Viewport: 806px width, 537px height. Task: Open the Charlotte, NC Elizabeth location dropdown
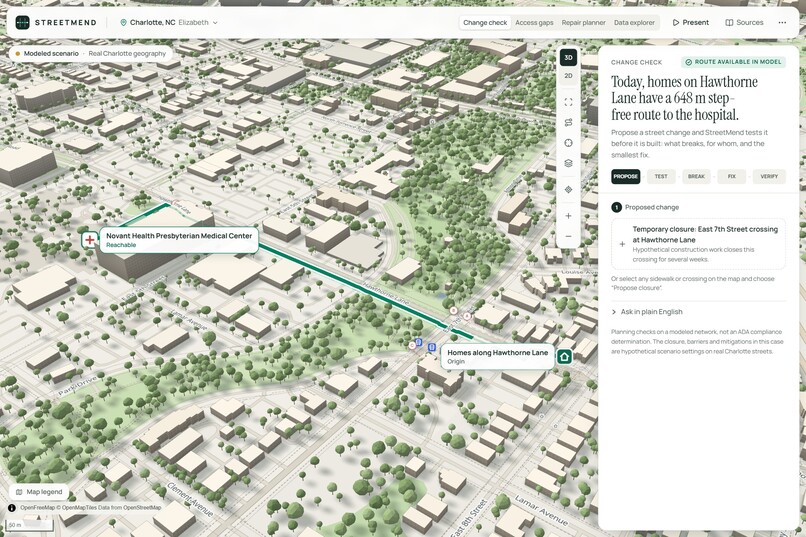click(169, 23)
